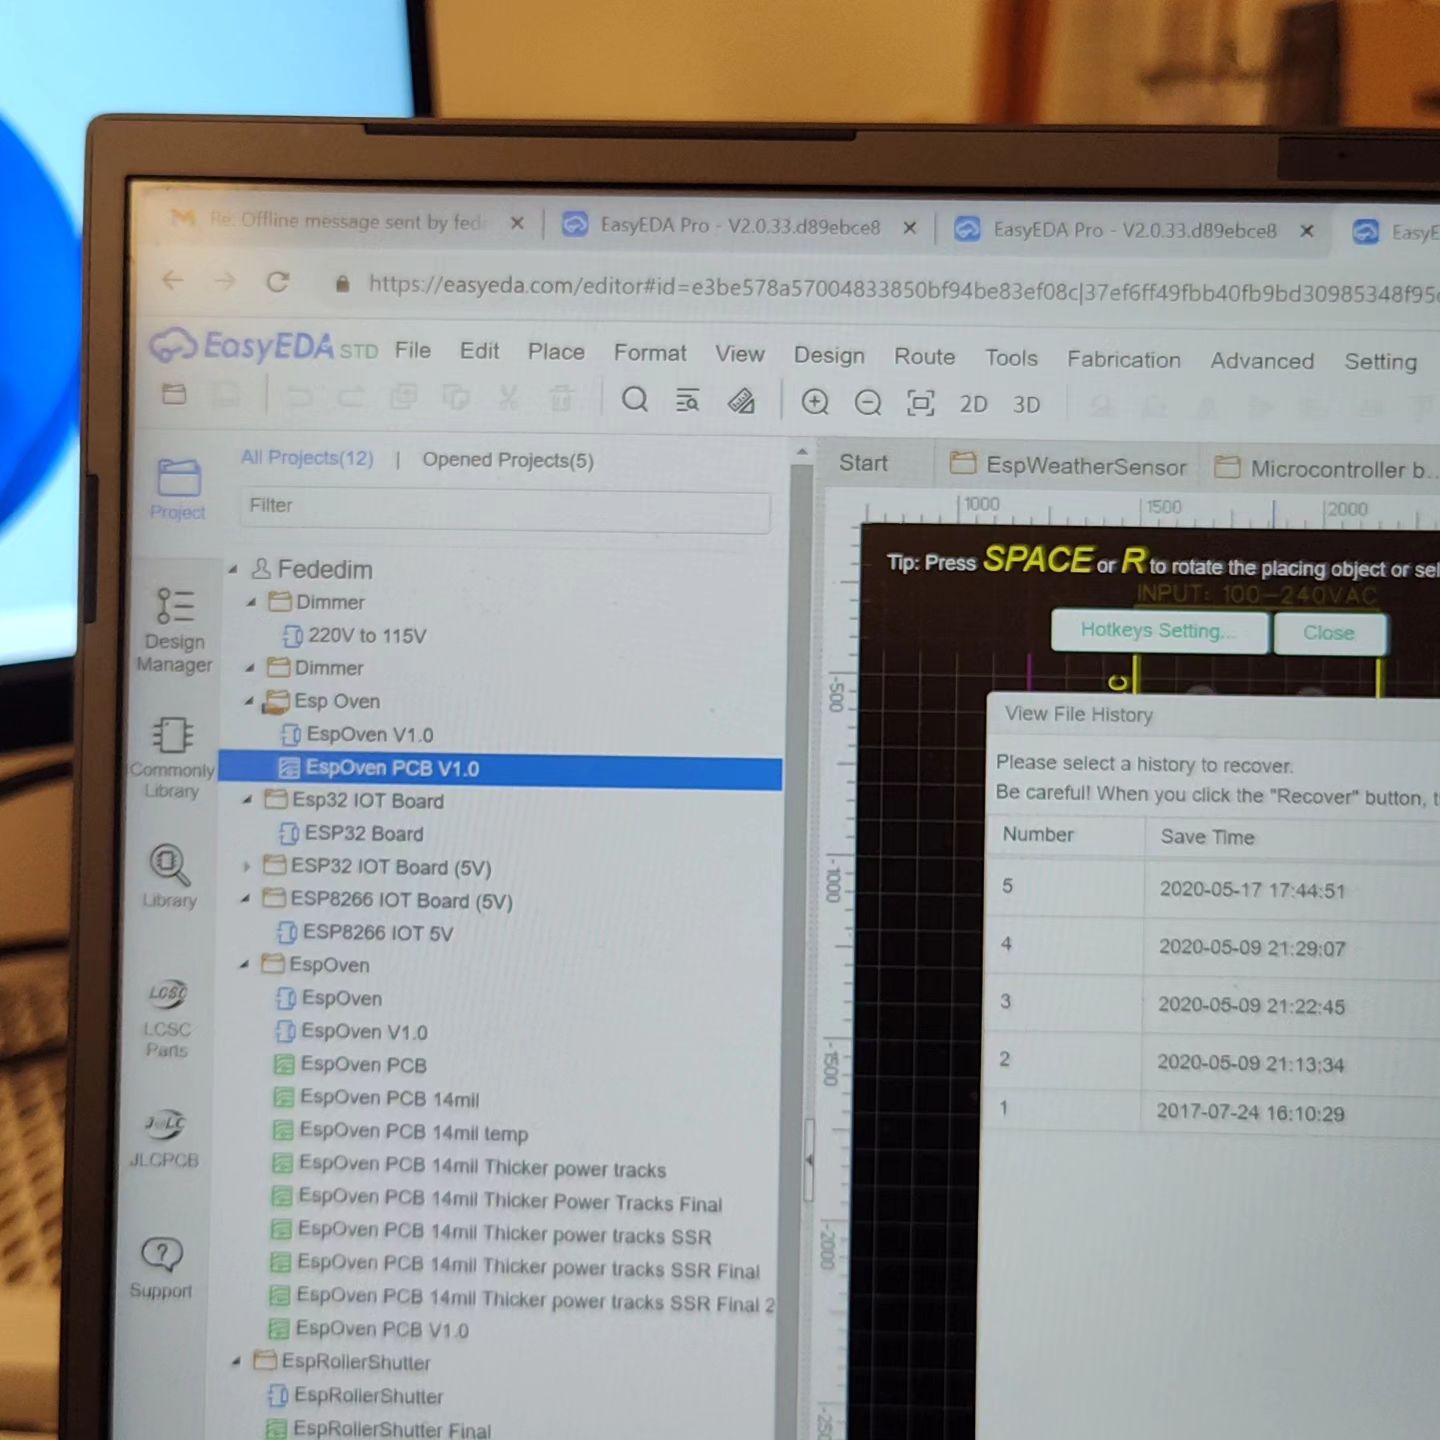Close the second EasyEDA Pro tab
1440x1440 pixels.
[1306, 231]
